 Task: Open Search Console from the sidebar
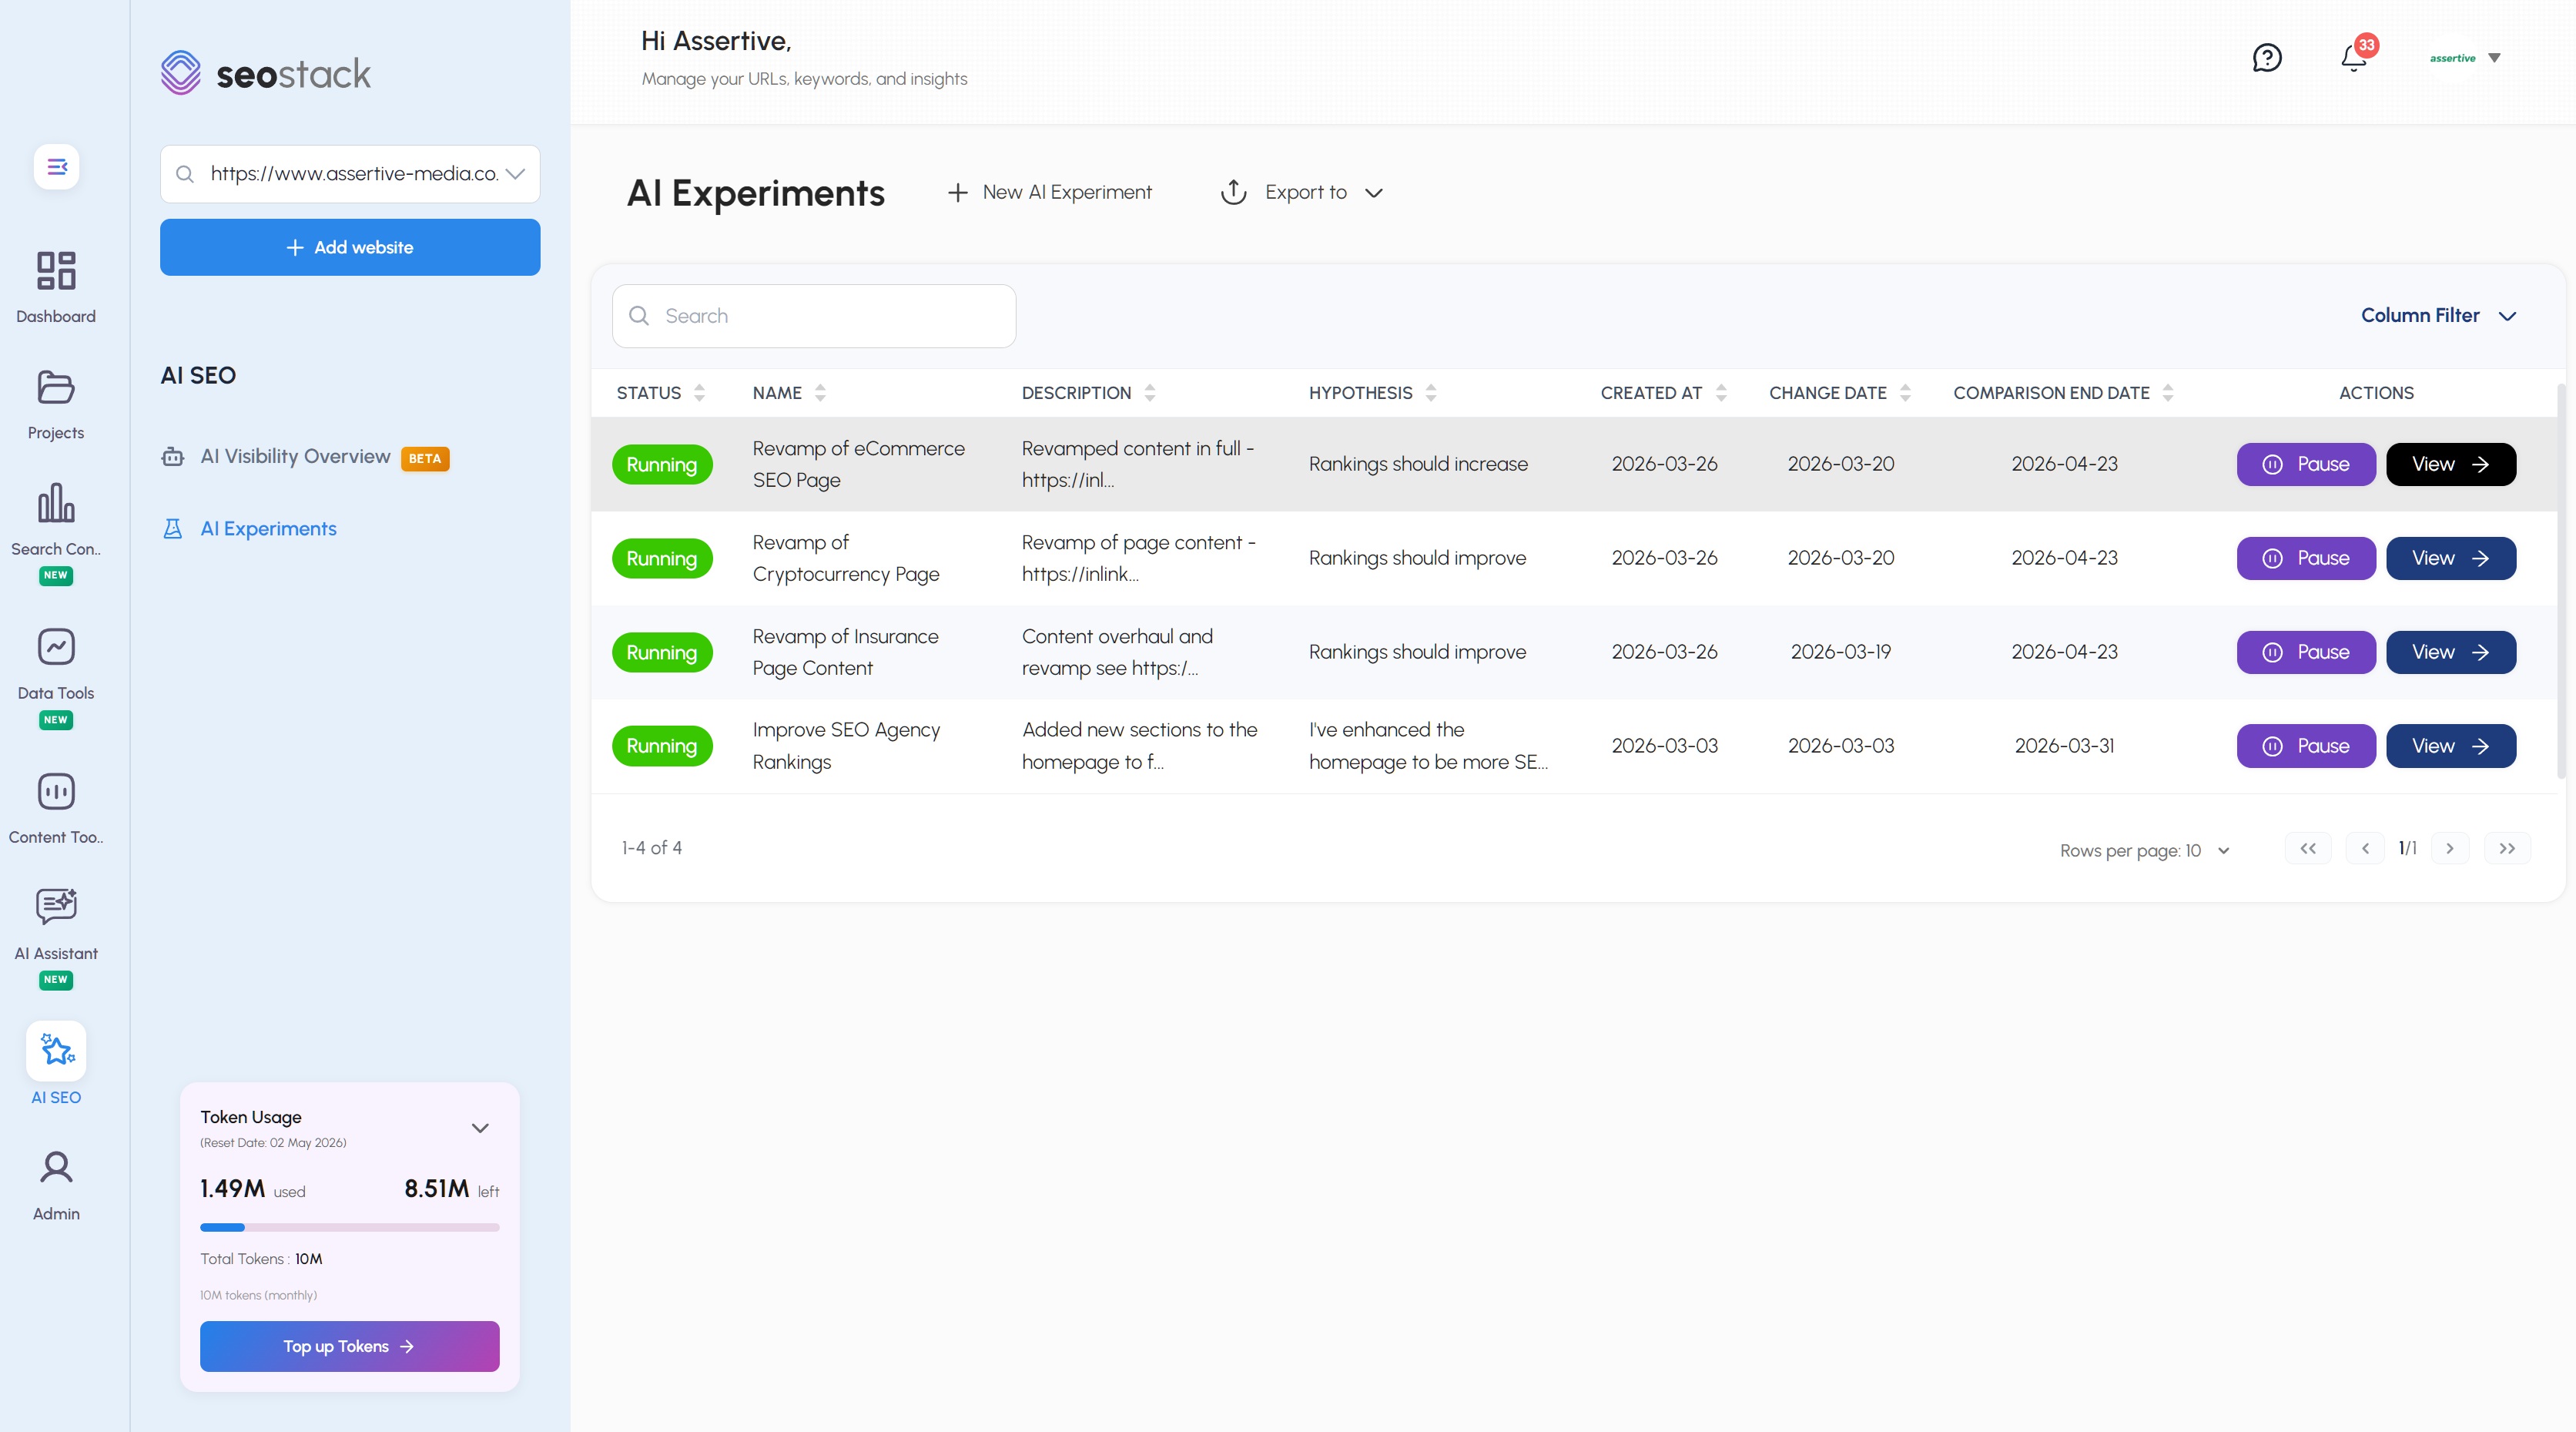[56, 520]
